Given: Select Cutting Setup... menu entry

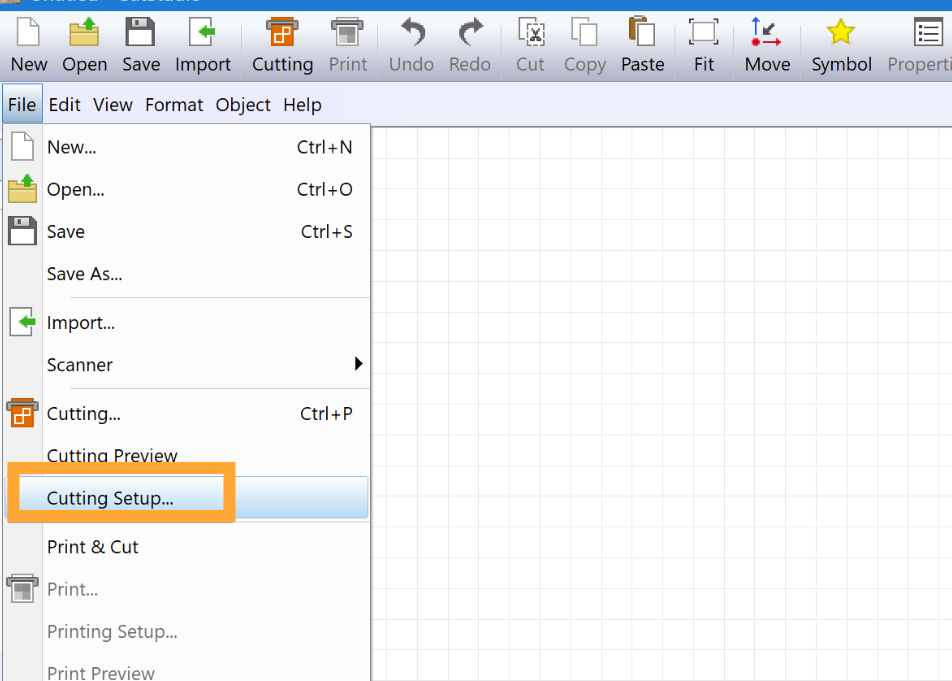Looking at the screenshot, I should click(186, 498).
